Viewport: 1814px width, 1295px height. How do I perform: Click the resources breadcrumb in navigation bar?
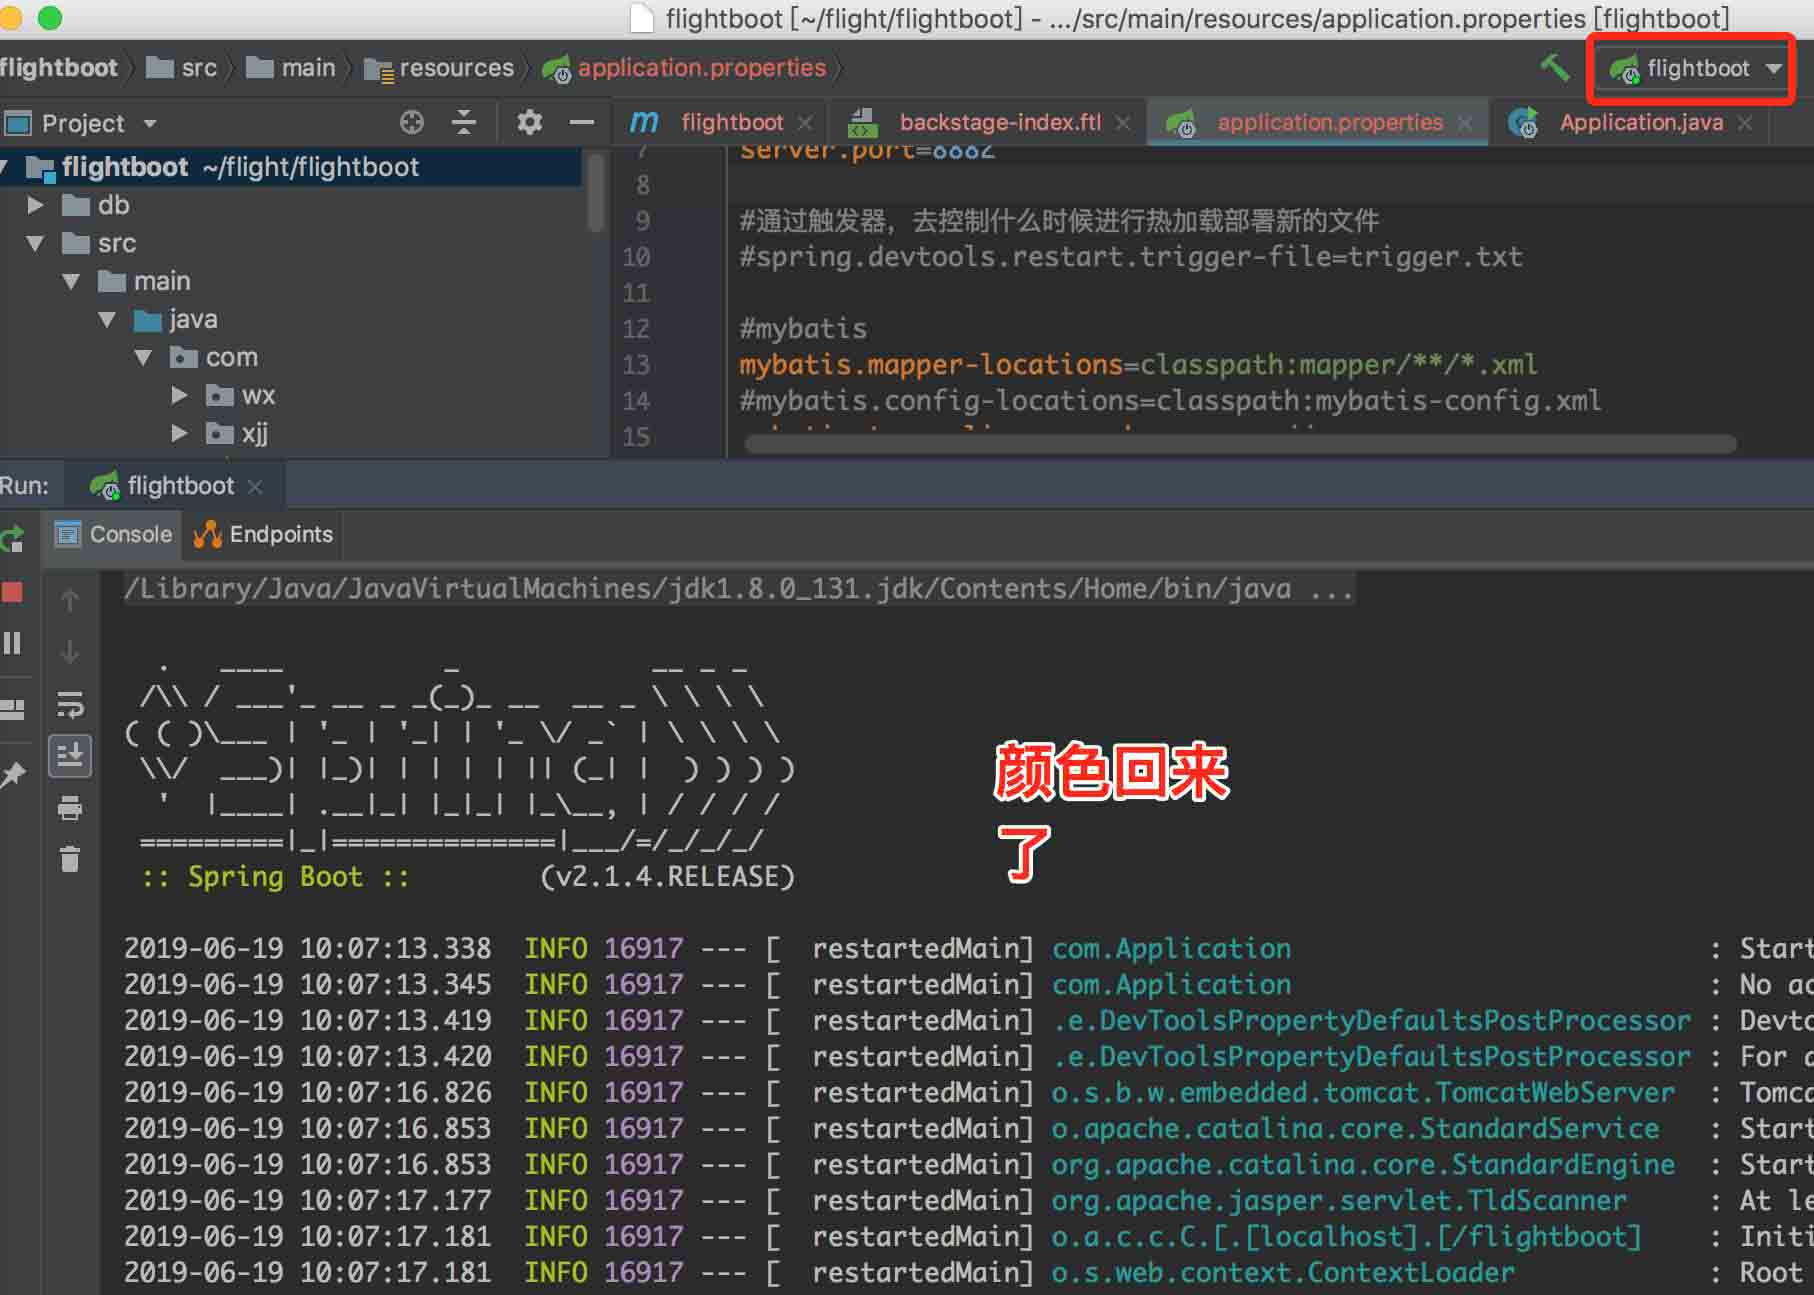pos(455,68)
